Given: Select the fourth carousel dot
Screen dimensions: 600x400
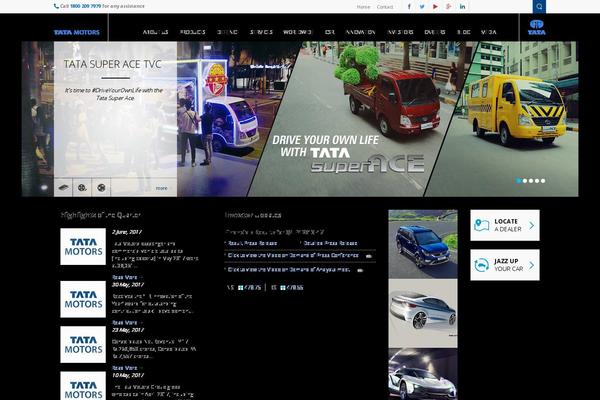Looking at the screenshot, I should 537,181.
